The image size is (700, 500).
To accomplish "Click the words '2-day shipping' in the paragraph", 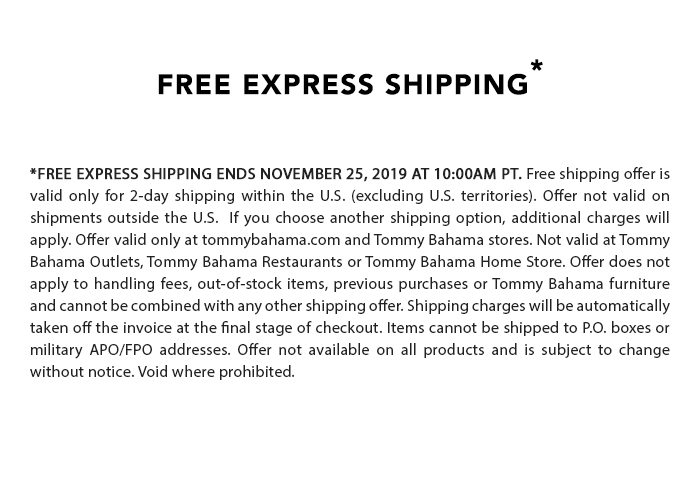I will [x=182, y=196].
